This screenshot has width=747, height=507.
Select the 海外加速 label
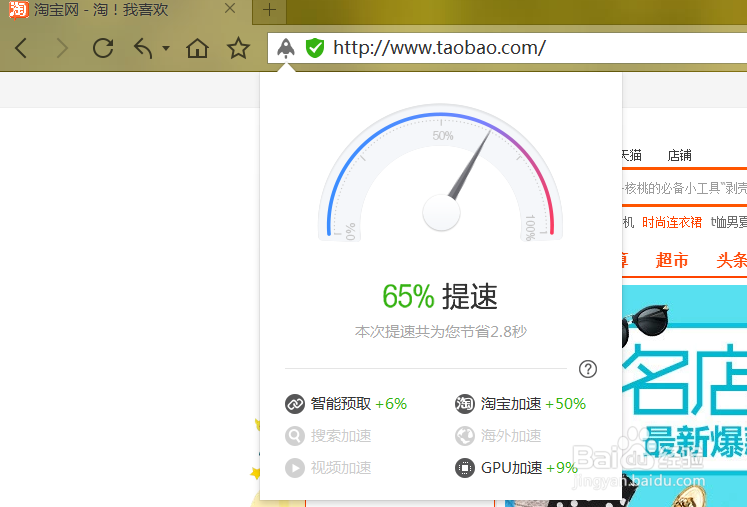click(511, 436)
